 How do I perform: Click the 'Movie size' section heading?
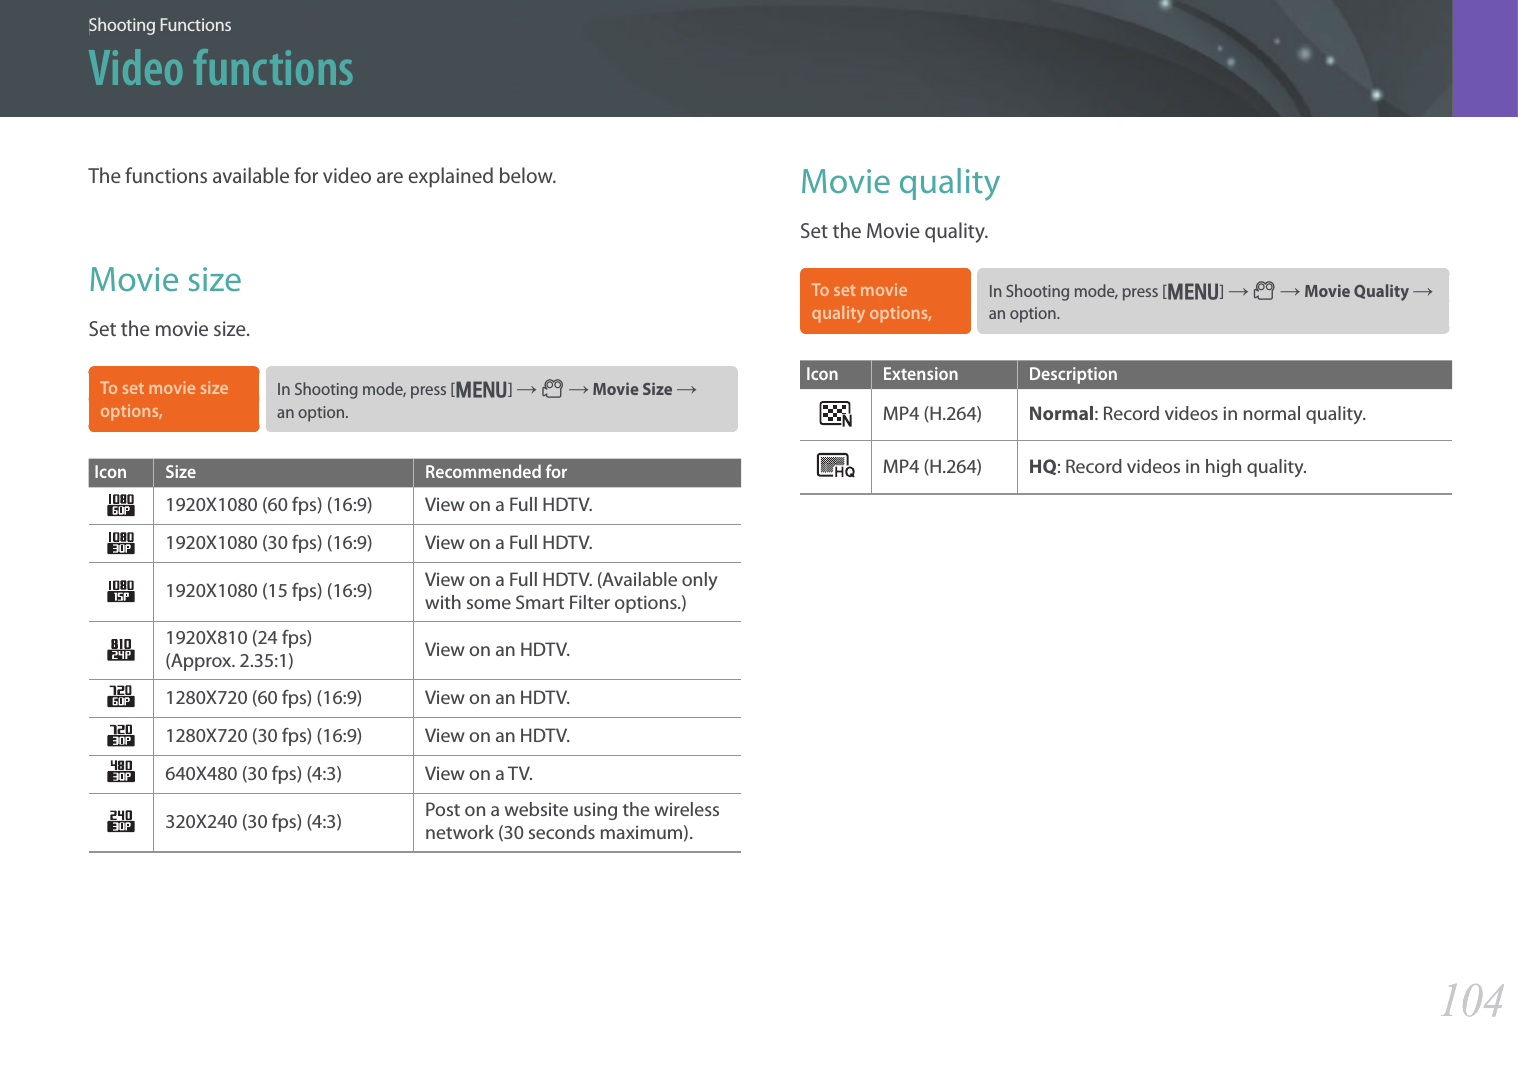click(165, 279)
